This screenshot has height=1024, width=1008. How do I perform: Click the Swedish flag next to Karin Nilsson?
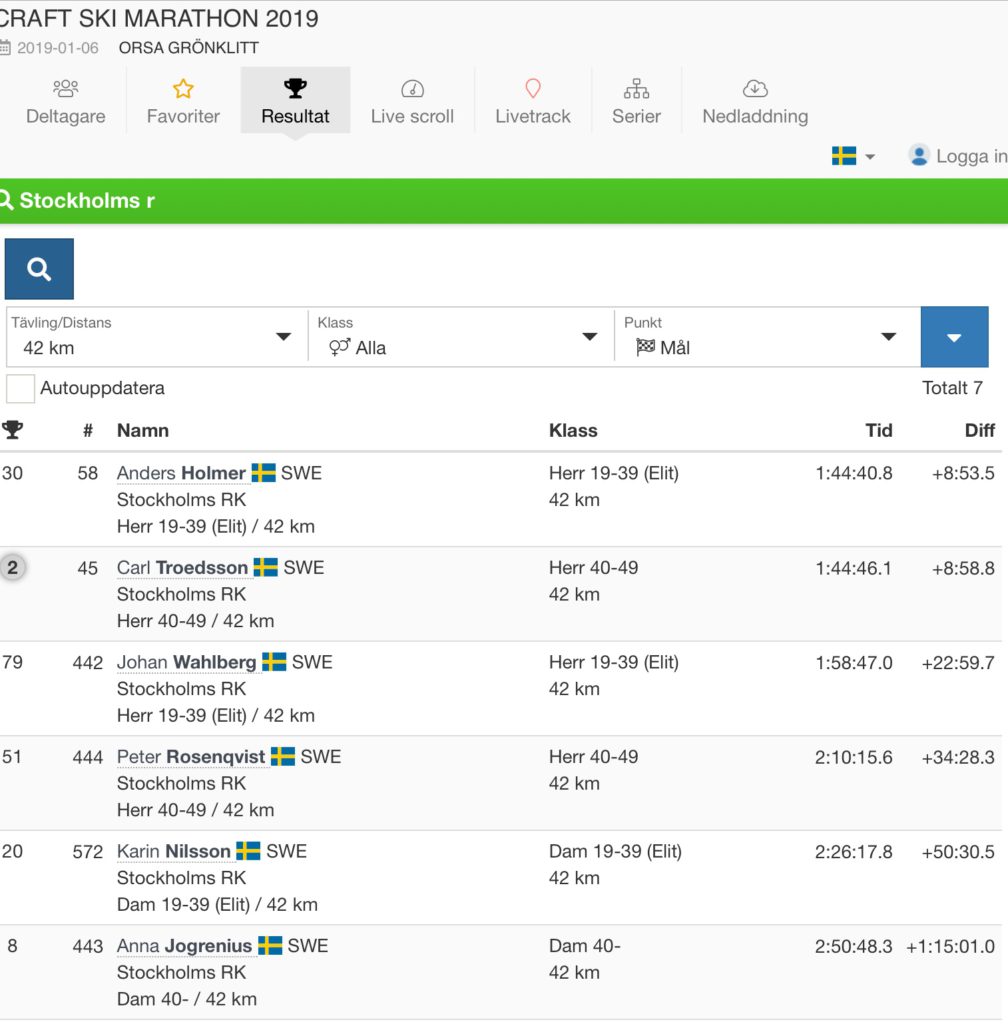248,852
